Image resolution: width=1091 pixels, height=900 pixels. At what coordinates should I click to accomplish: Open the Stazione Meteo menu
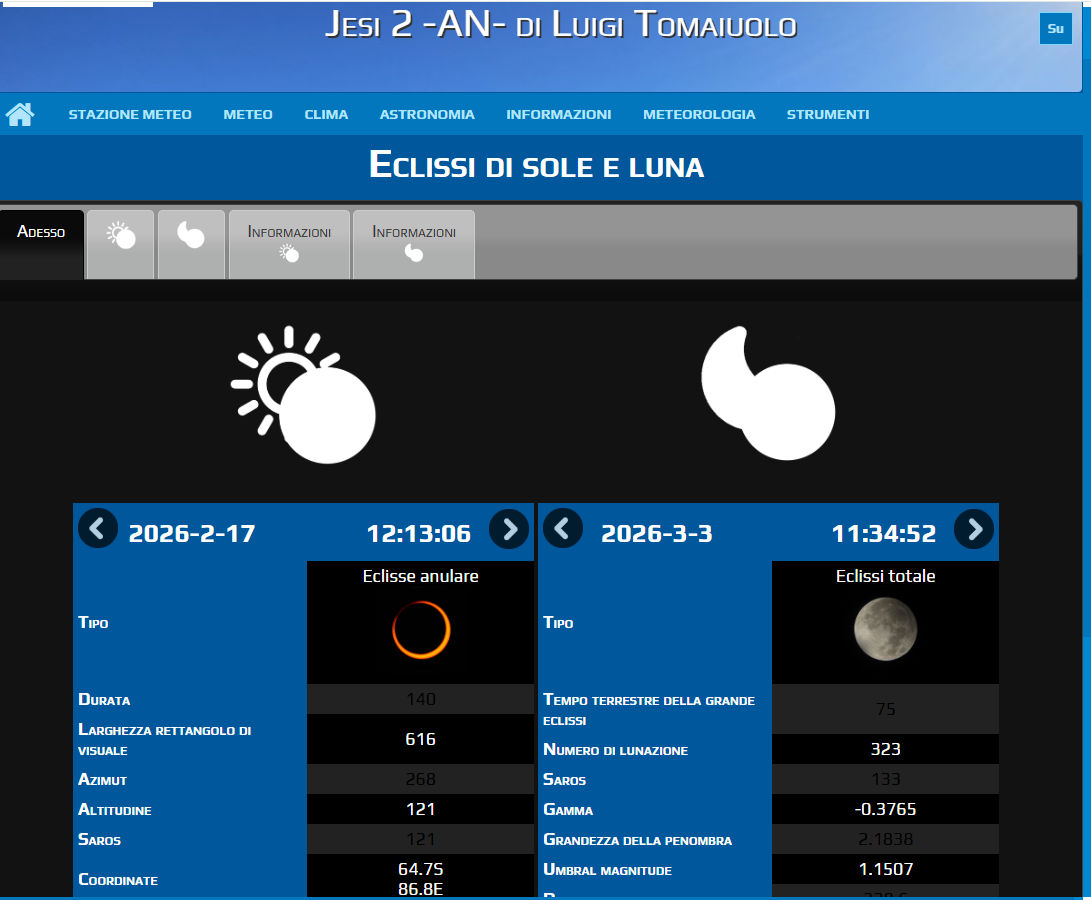coord(130,115)
